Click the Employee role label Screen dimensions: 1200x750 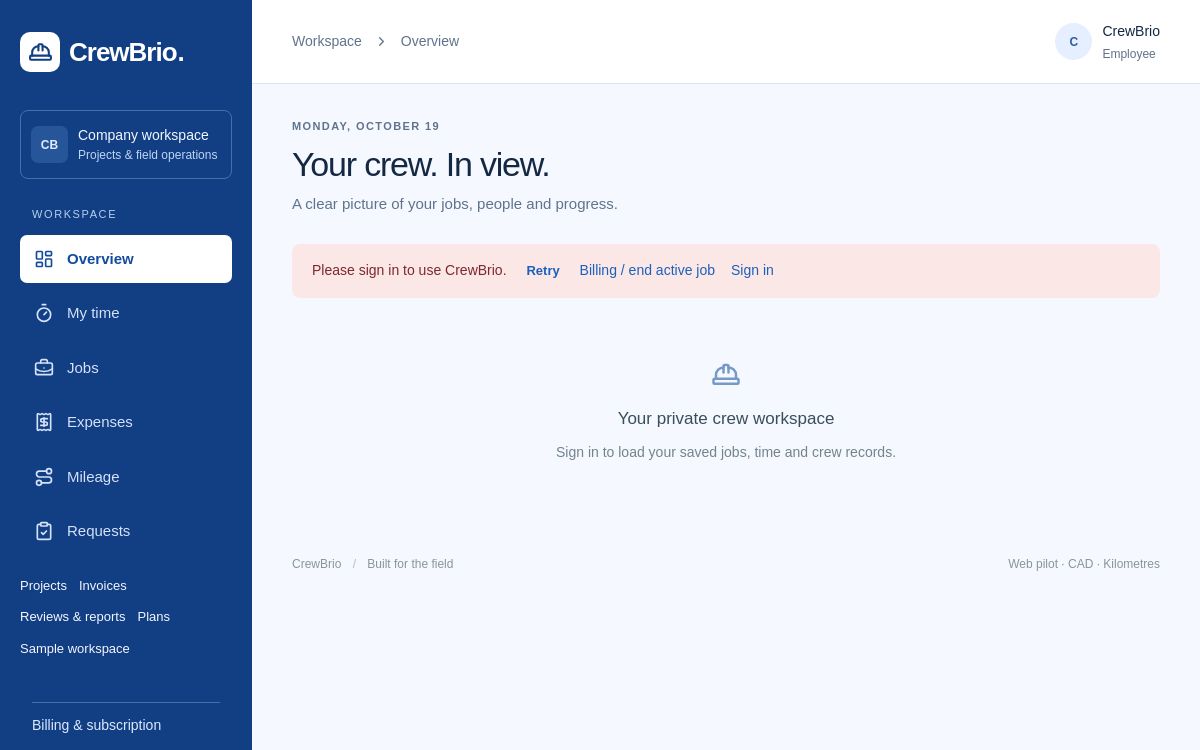[x=1129, y=54]
